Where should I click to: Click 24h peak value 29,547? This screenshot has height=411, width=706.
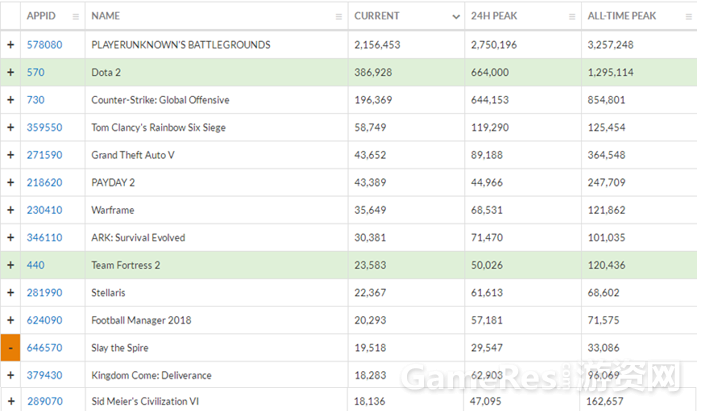[x=486, y=348]
